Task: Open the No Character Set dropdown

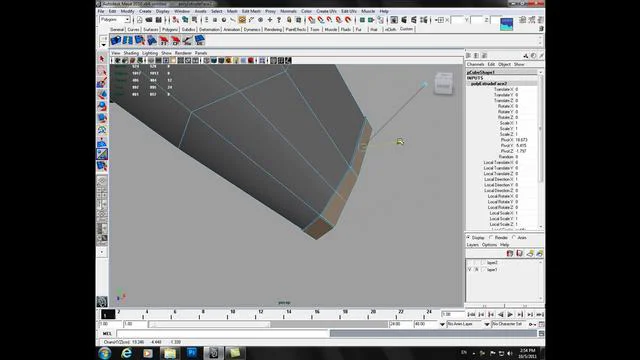Action: coord(509,324)
